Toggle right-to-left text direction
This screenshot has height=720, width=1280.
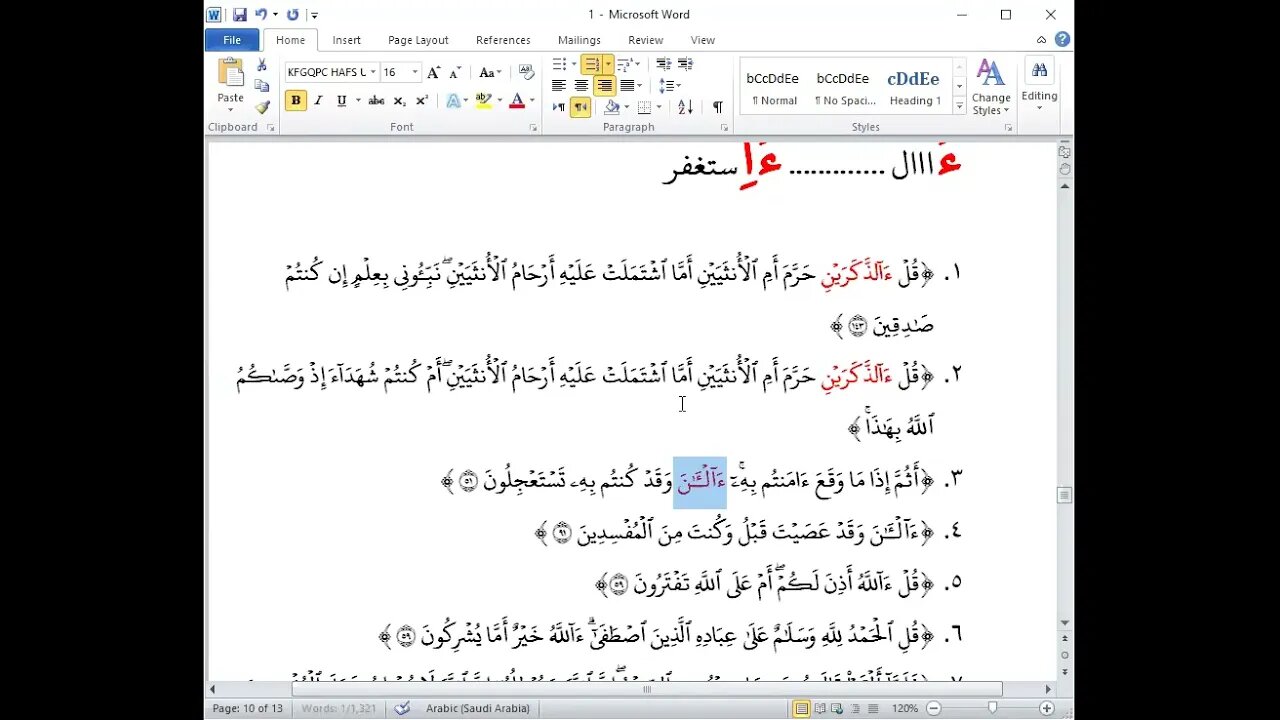(581, 107)
